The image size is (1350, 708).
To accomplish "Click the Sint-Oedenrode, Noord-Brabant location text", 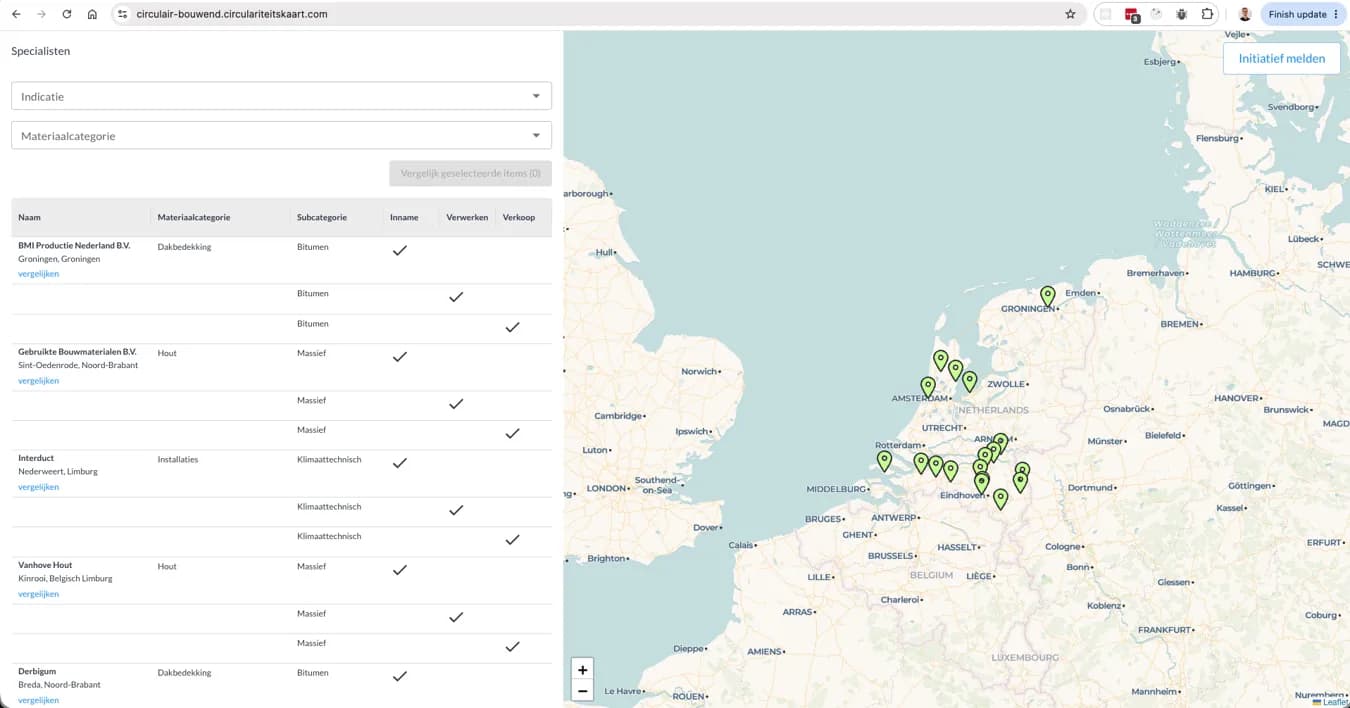I will coord(78,365).
